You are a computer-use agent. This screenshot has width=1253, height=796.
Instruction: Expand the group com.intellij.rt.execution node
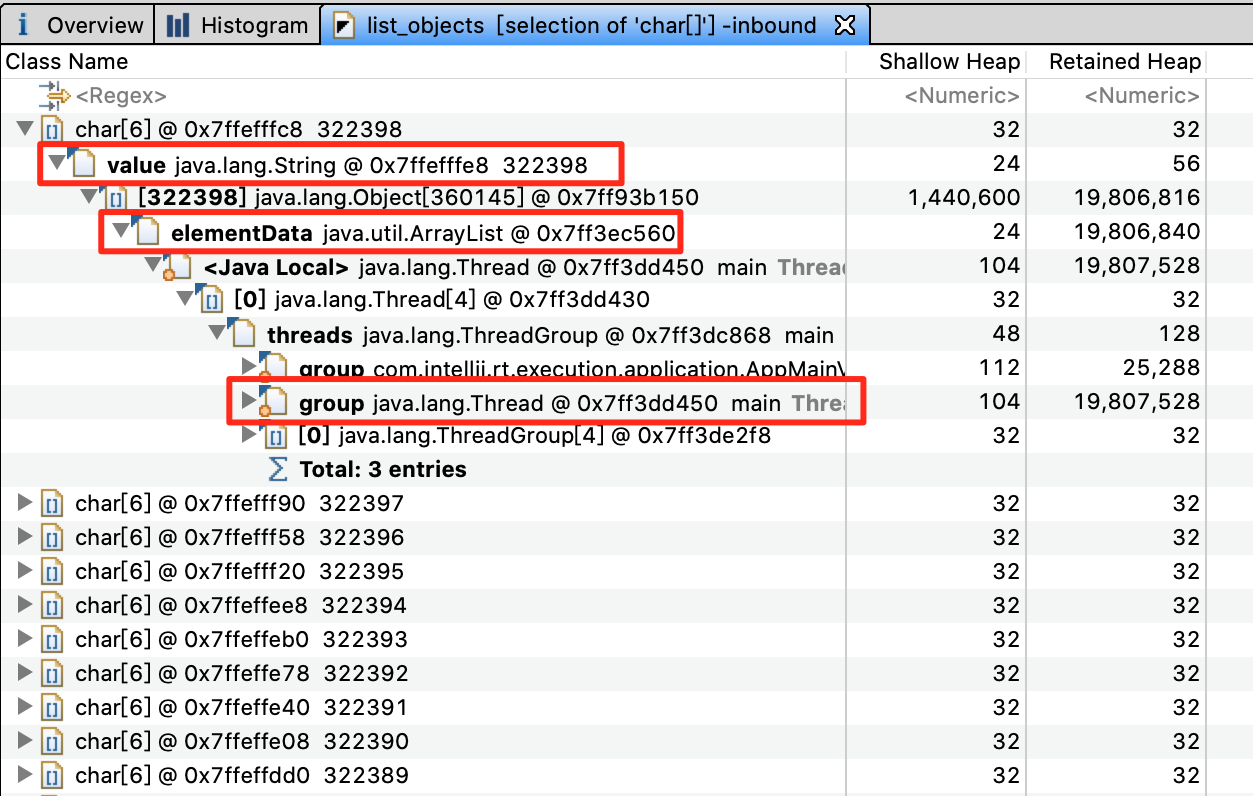coord(249,367)
